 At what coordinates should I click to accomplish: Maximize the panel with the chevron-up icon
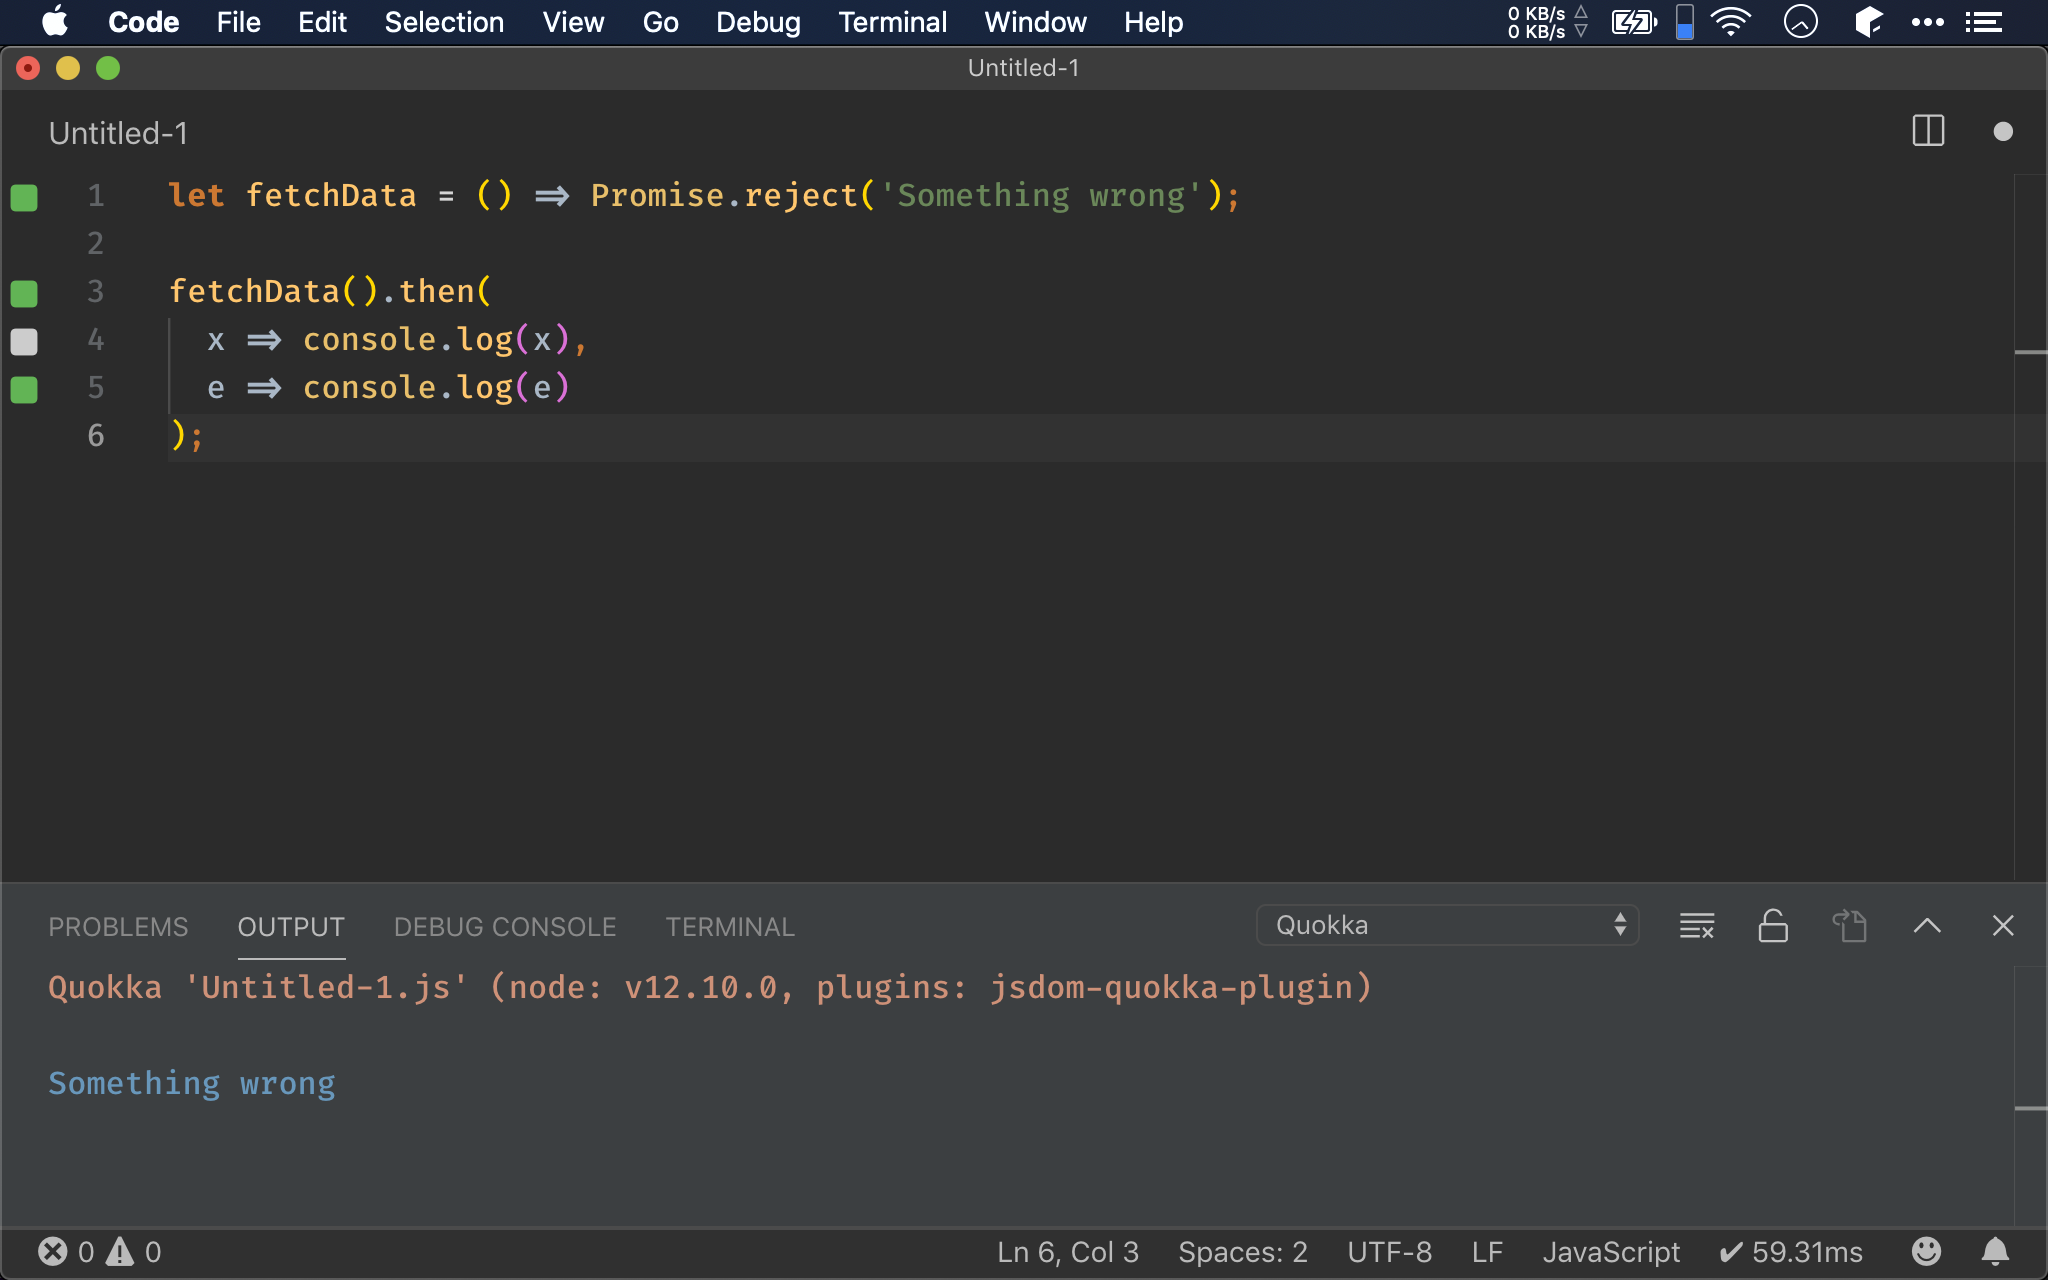pos(1926,926)
